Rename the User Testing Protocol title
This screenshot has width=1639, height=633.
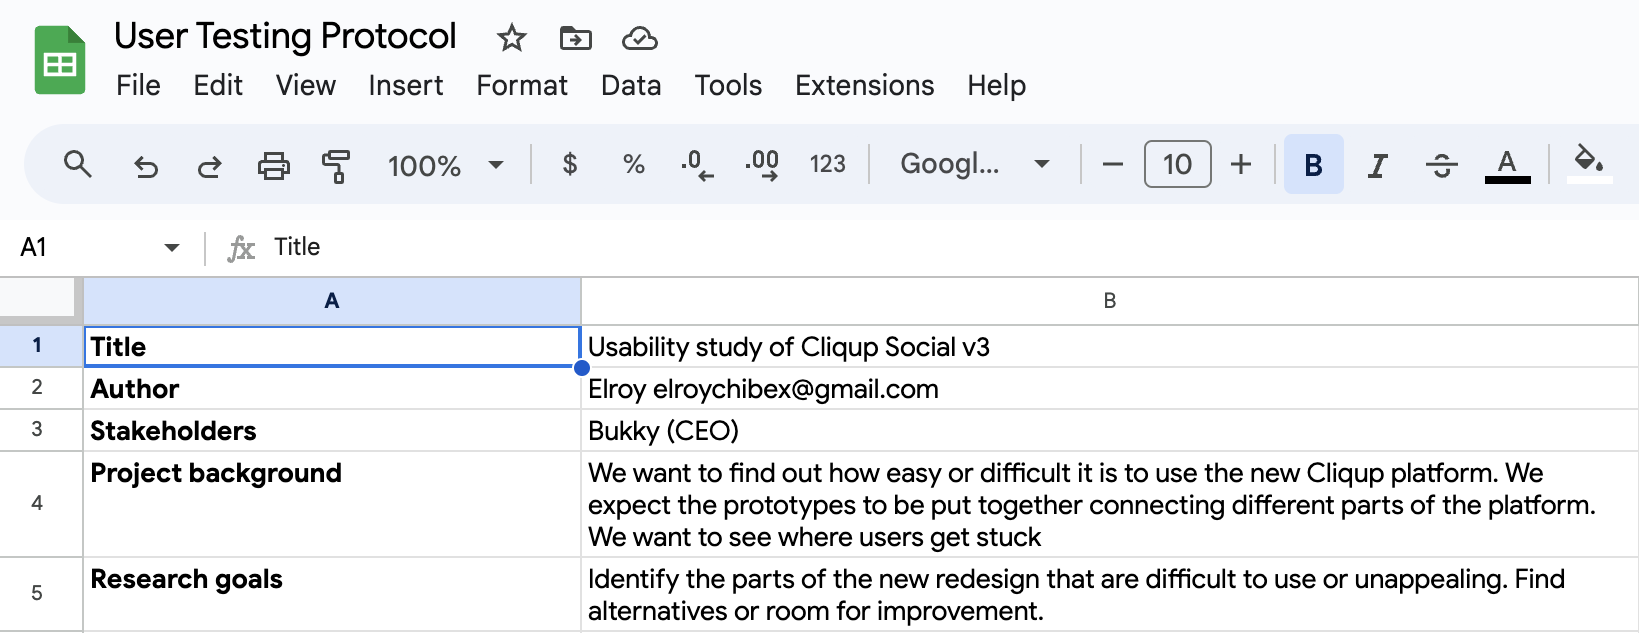[x=286, y=37]
